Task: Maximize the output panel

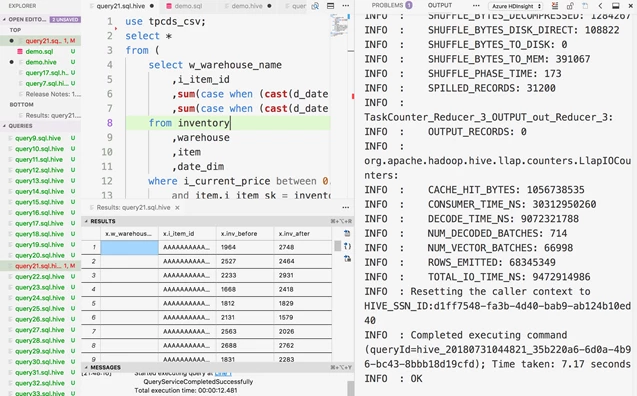Action: (615, 6)
